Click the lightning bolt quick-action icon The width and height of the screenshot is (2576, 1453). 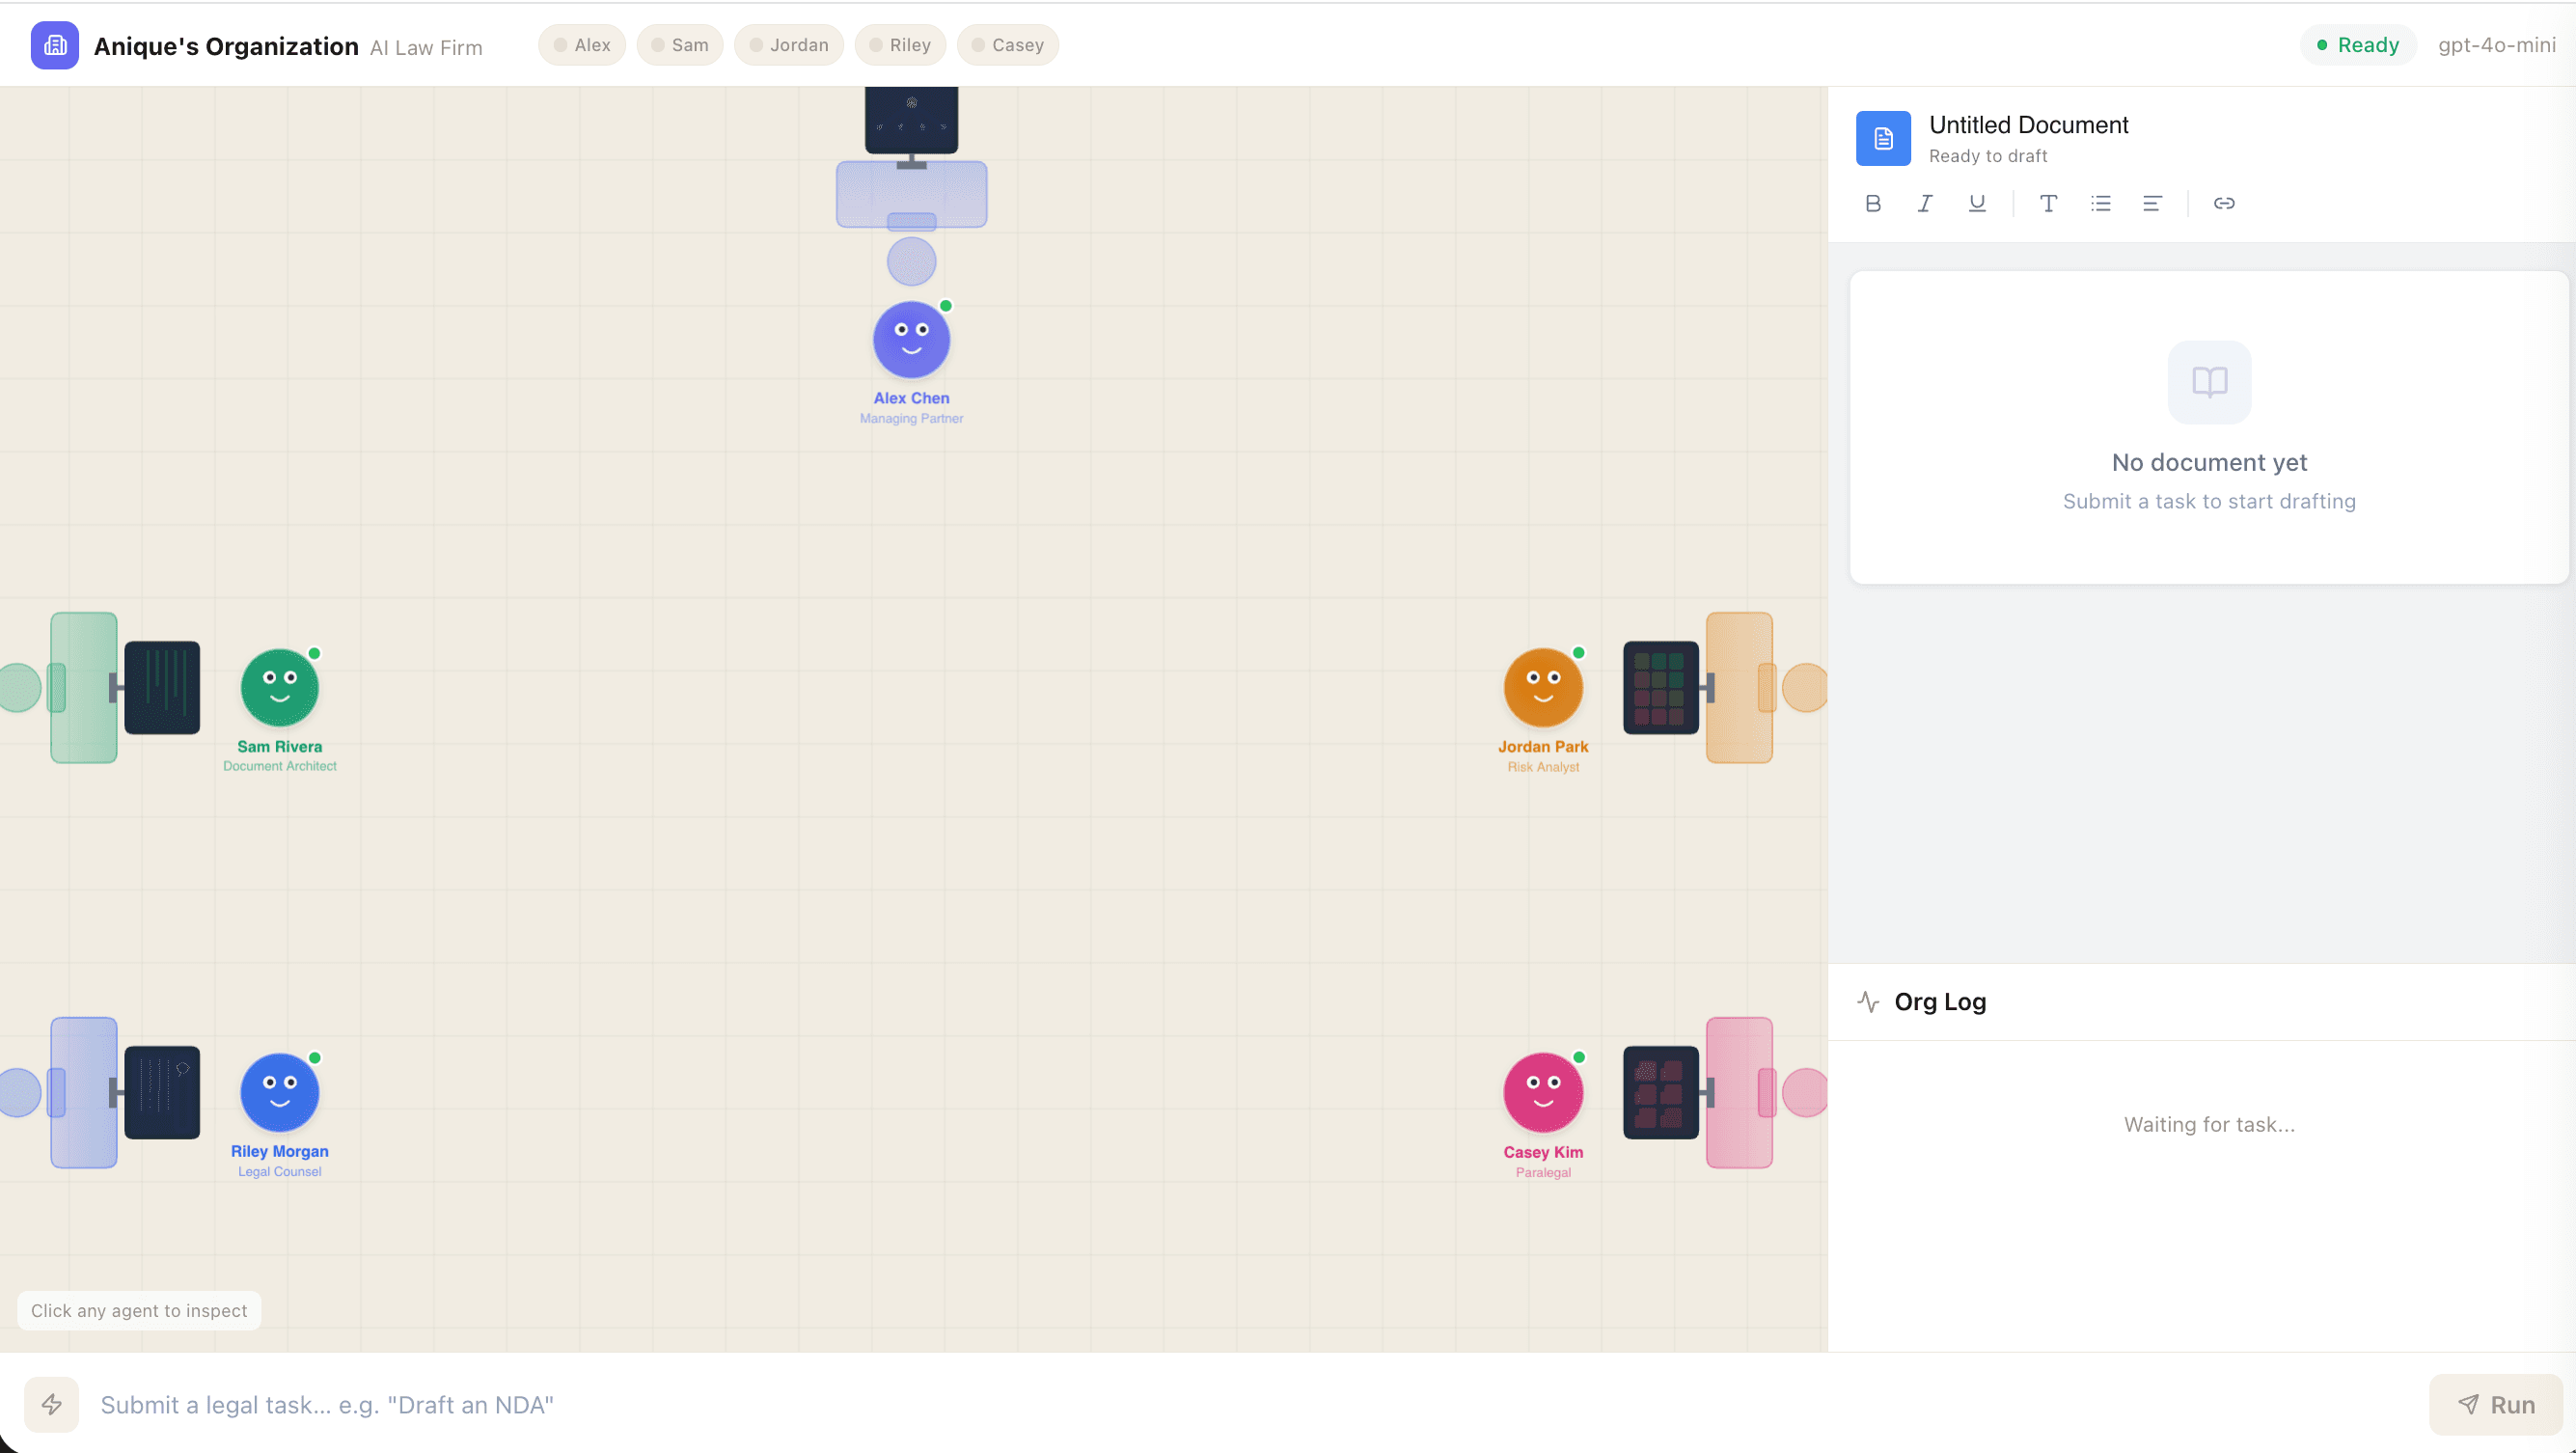click(x=52, y=1404)
